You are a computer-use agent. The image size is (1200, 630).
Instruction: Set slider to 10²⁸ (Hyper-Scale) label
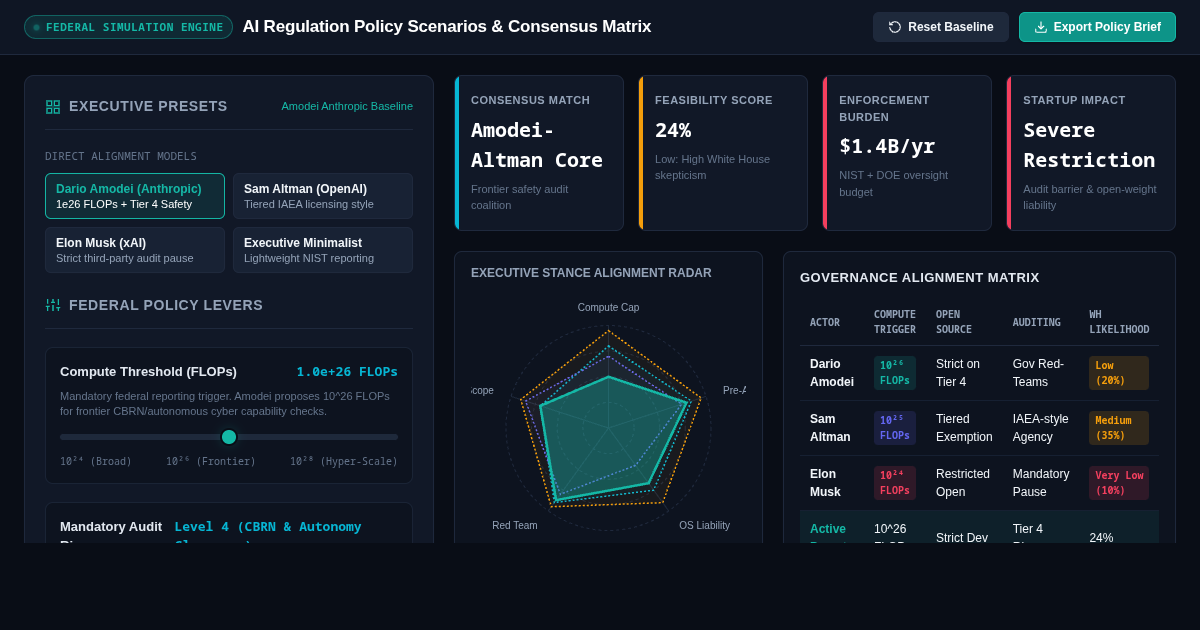point(344,462)
